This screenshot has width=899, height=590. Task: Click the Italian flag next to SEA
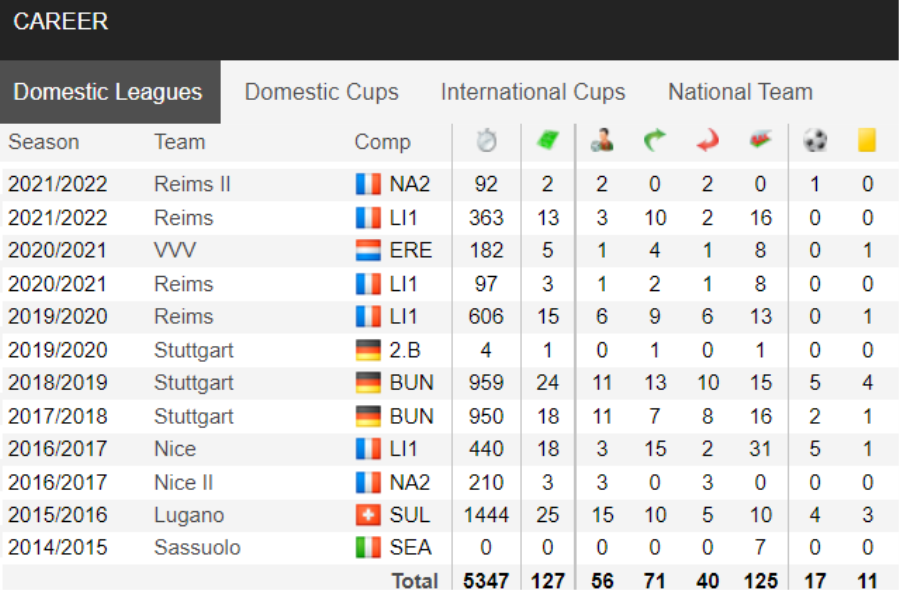click(x=368, y=548)
